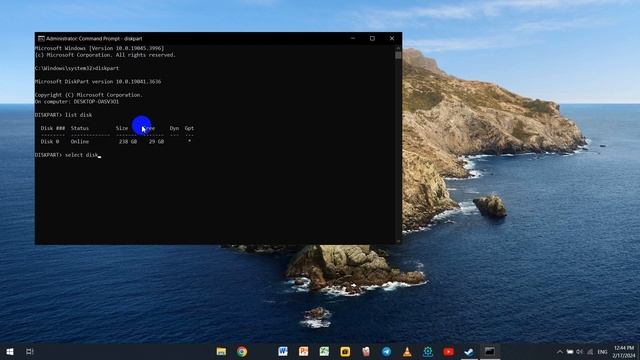
Task: Click the 'On computer: DESKTOP' line
Action: (x=77, y=101)
